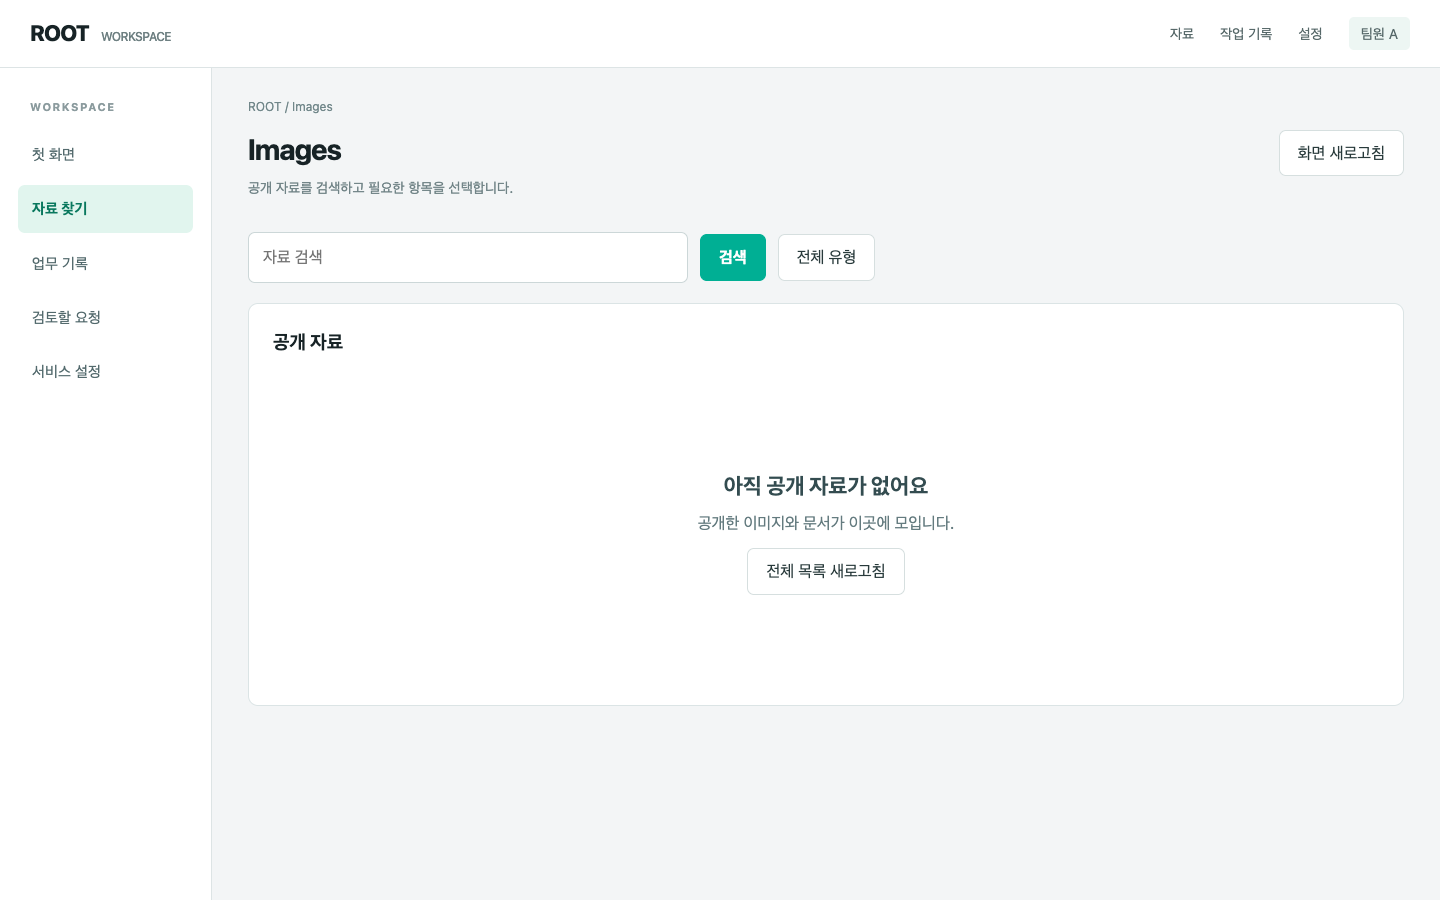The image size is (1440, 900).
Task: Click 전체 목록 새로고침 button
Action: click(826, 571)
